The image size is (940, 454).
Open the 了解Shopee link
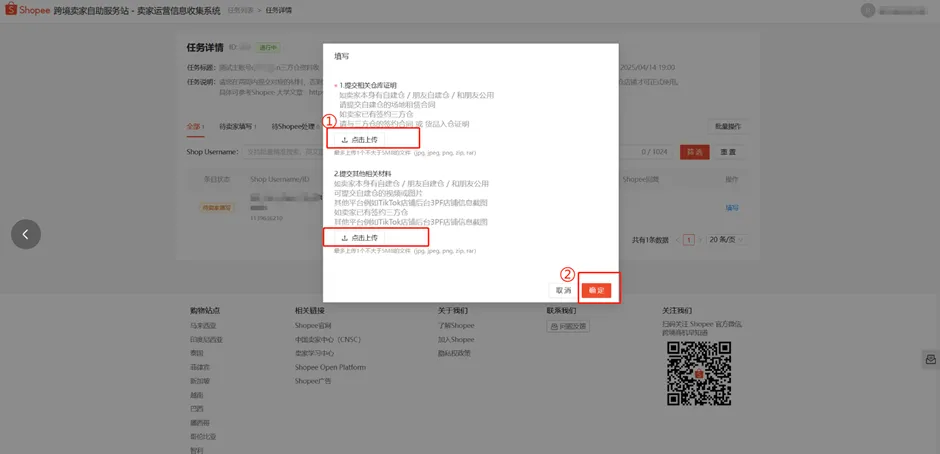coord(456,326)
